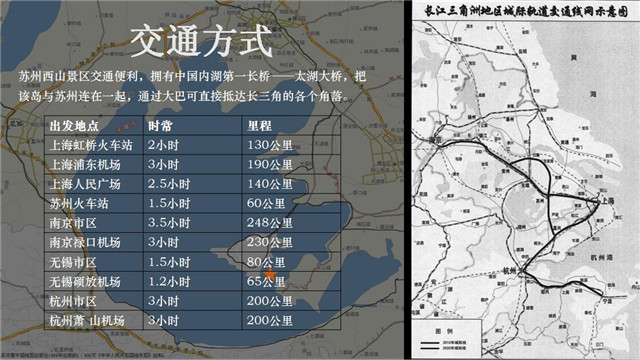Click the 图例 legend box

(446, 338)
